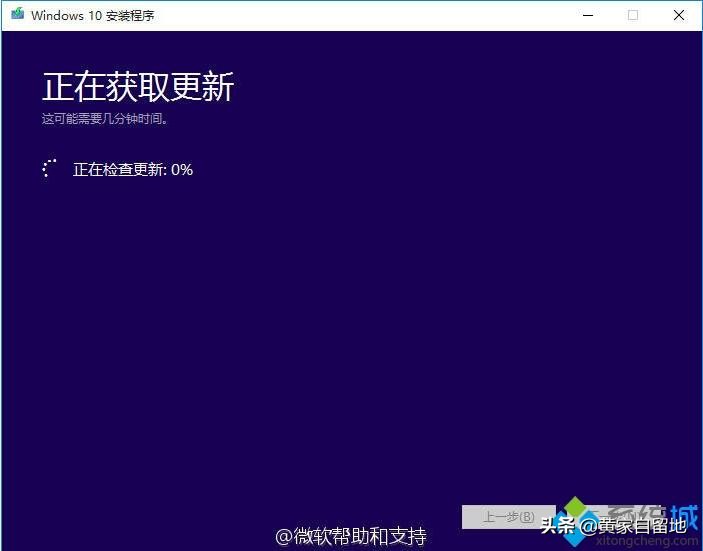Click the 正在获取更新 heading
Screen dimensions: 703x551
pos(138,86)
